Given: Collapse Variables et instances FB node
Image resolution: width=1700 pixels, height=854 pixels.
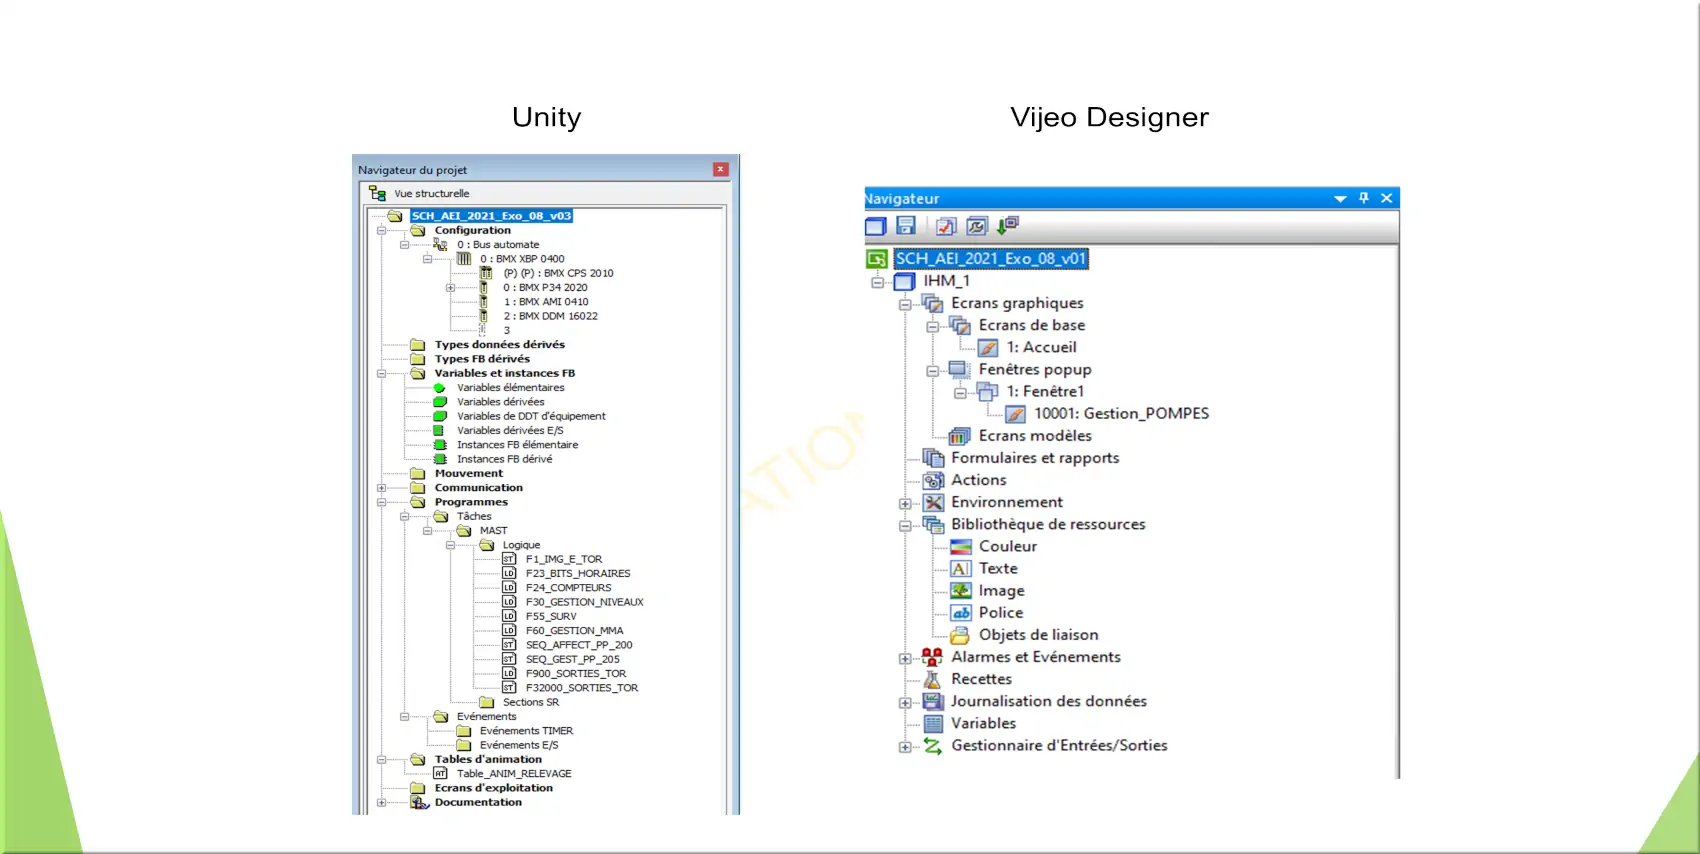Looking at the screenshot, I should 381,374.
